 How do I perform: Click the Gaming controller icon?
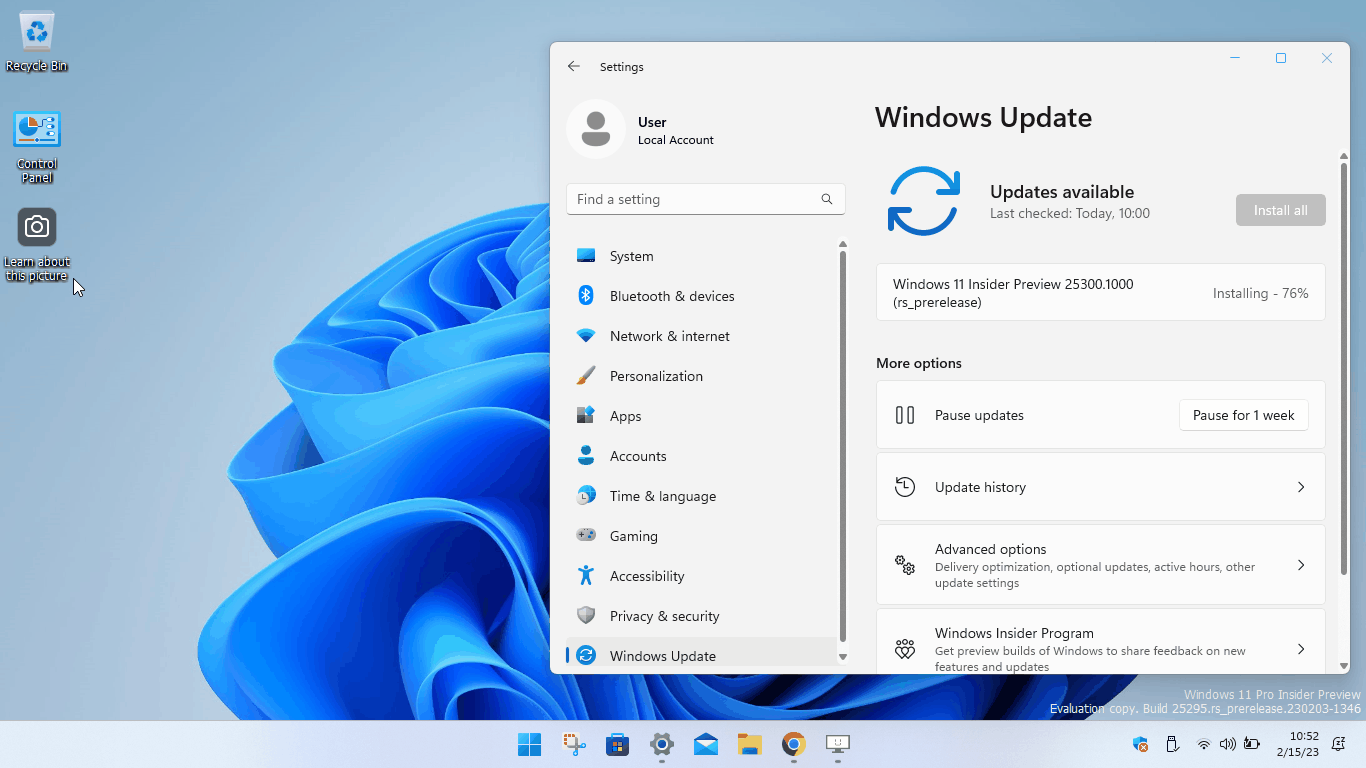586,536
